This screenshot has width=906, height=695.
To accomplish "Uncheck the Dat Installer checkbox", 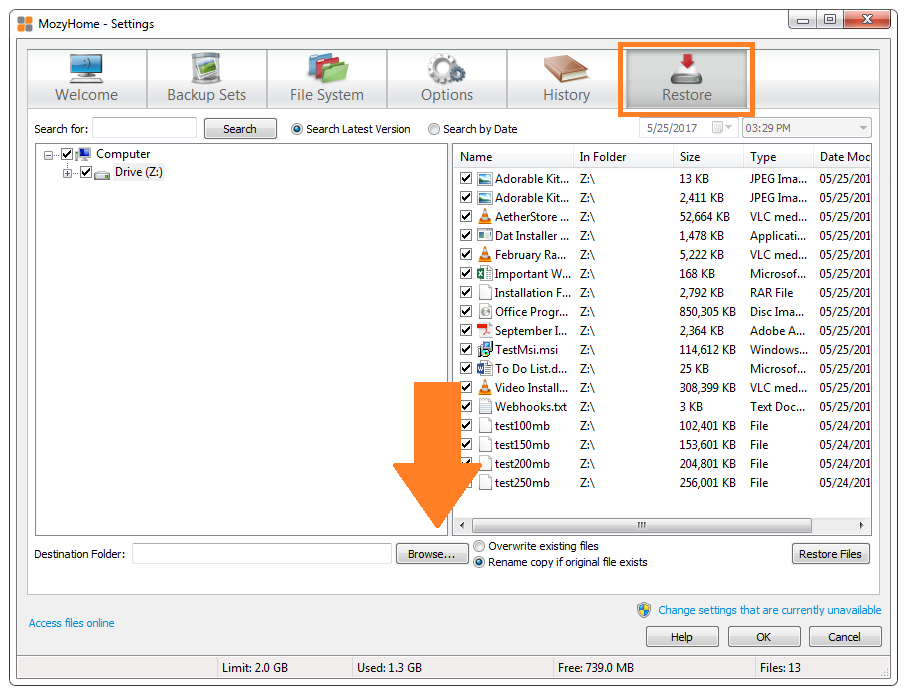I will pos(466,235).
